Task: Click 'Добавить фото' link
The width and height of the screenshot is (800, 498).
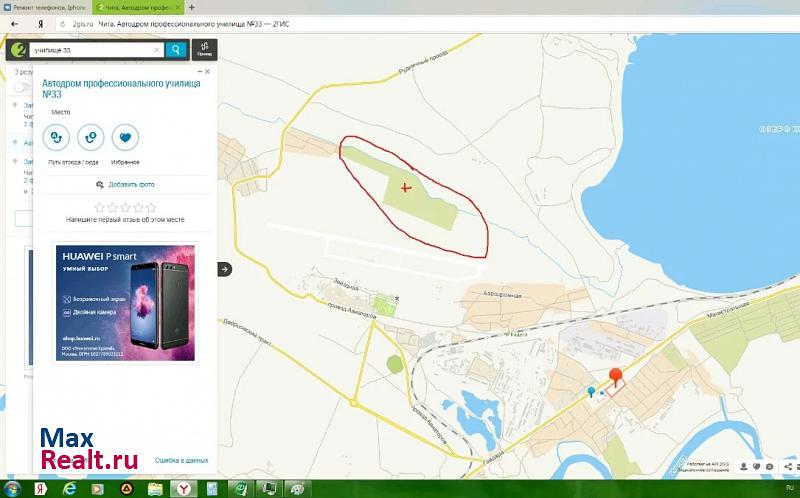Action: pyautogui.click(x=125, y=184)
